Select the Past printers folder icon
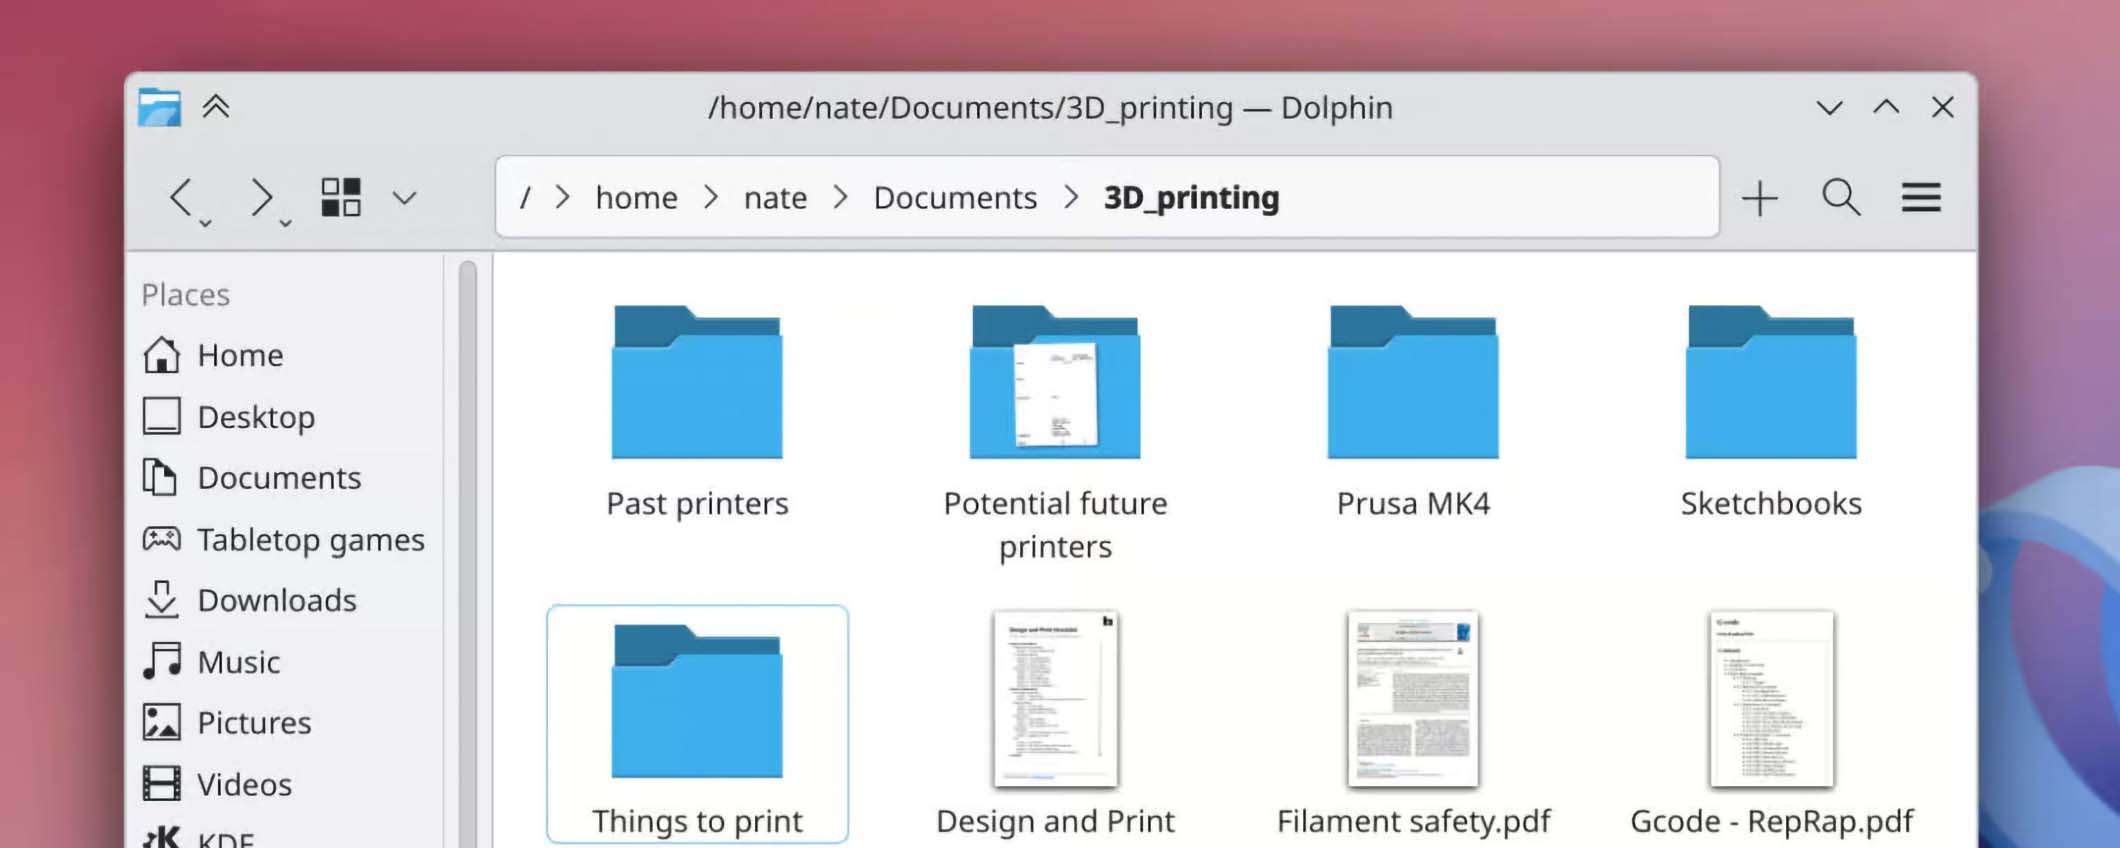The width and height of the screenshot is (2120, 848). tap(697, 382)
